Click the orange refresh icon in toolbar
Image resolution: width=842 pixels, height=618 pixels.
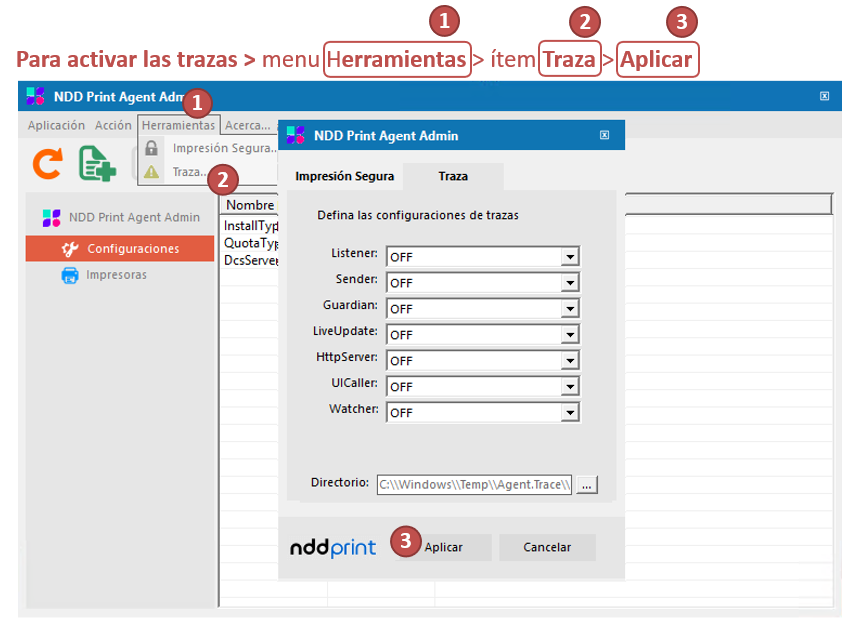47,163
